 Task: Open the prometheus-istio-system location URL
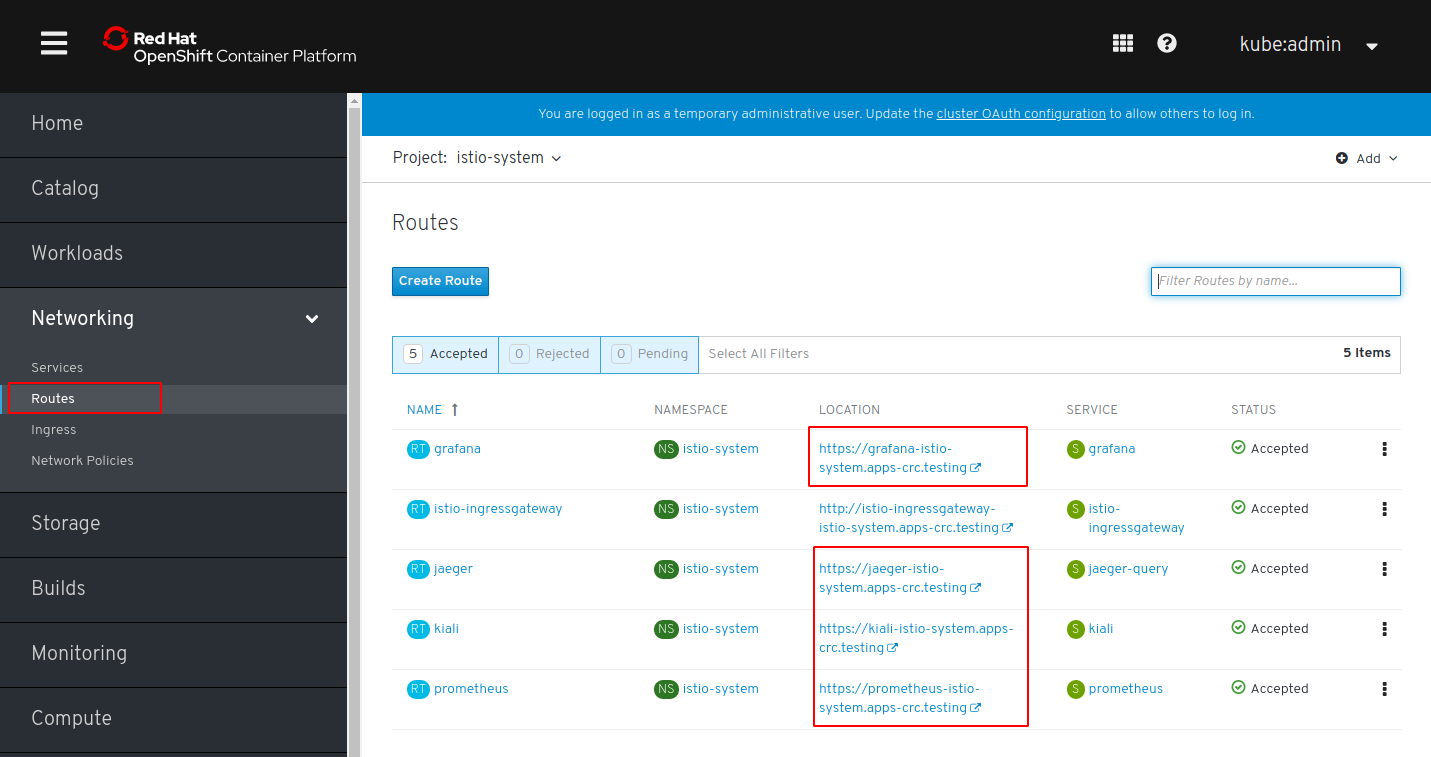[899, 698]
